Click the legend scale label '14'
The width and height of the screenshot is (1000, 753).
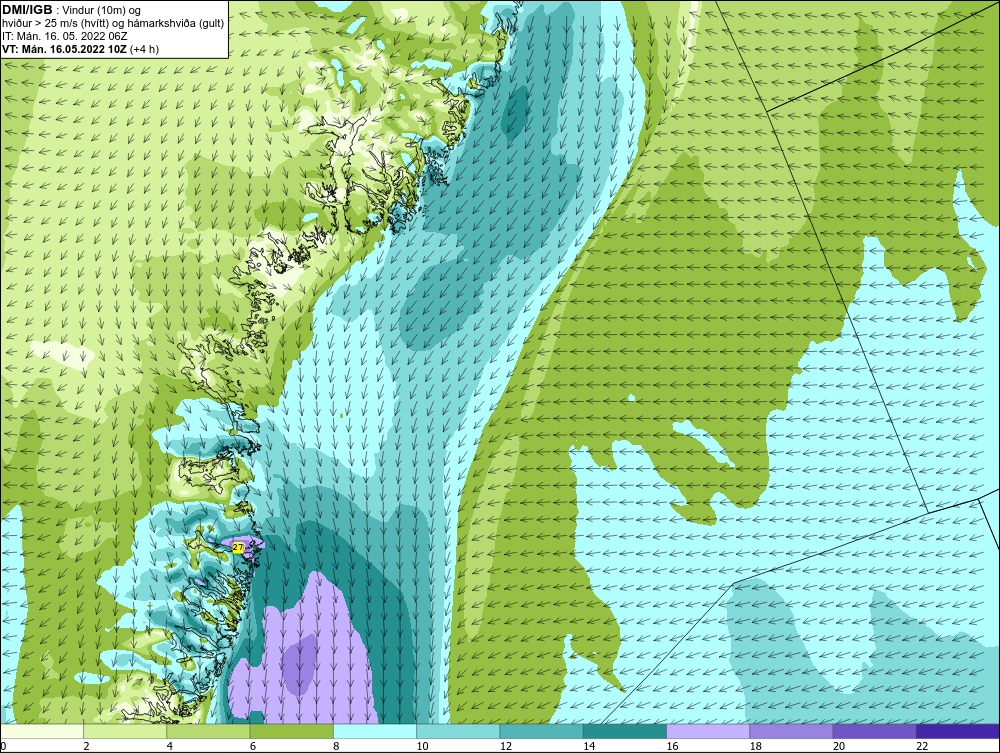[x=589, y=747]
